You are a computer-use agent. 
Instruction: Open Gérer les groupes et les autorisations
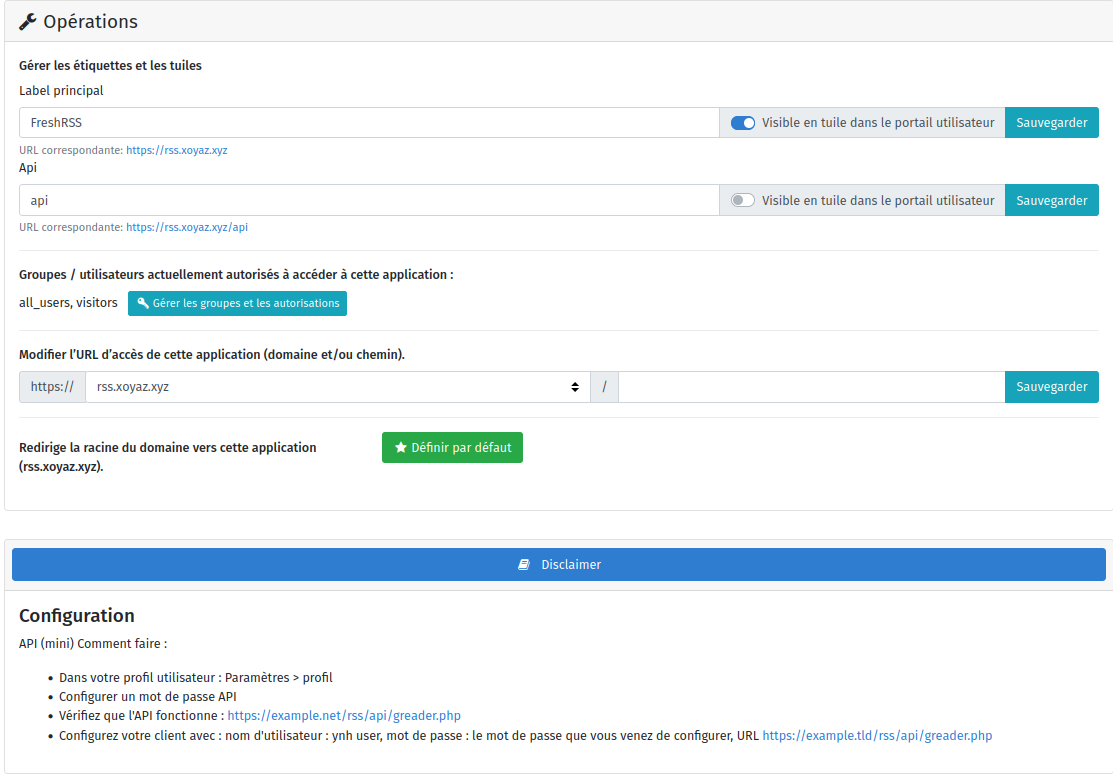pyautogui.click(x=237, y=303)
